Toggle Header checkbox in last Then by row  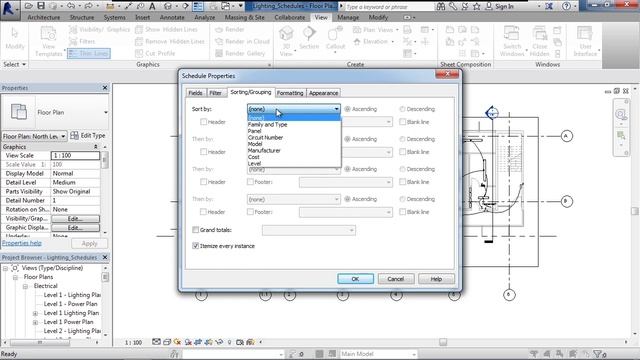[x=203, y=212]
